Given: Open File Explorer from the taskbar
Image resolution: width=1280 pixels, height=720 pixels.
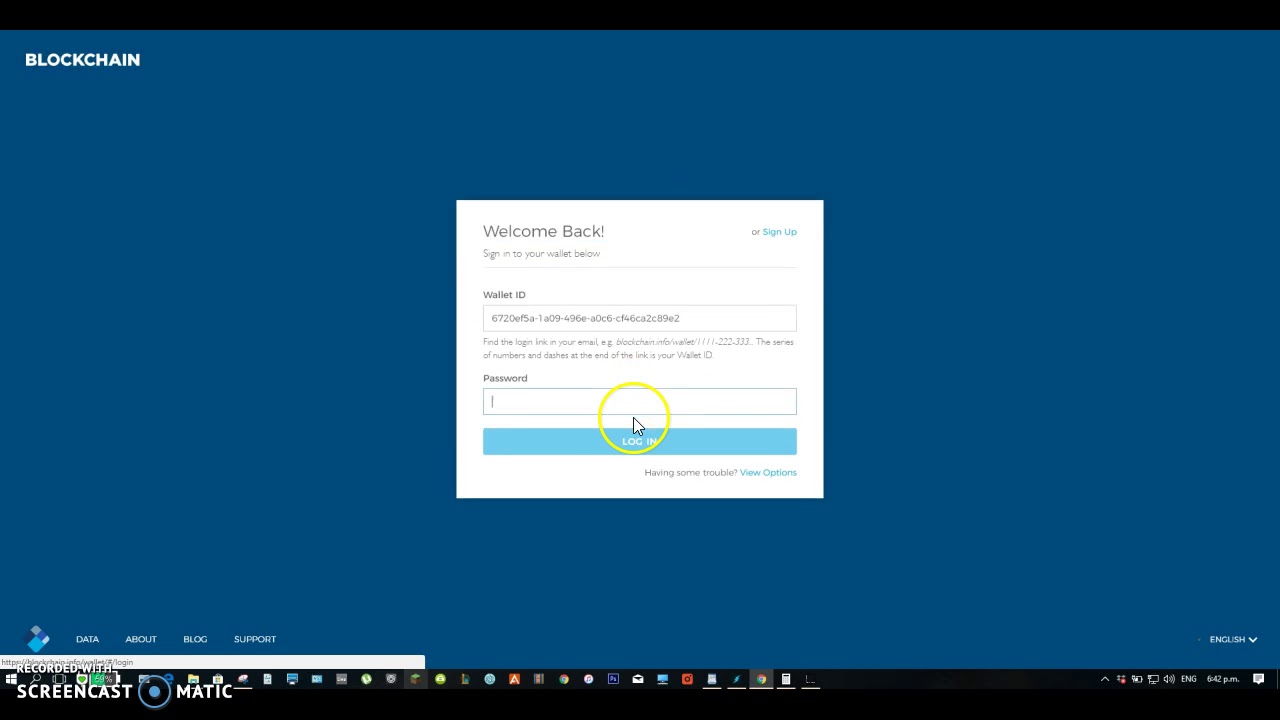Looking at the screenshot, I should (192, 679).
